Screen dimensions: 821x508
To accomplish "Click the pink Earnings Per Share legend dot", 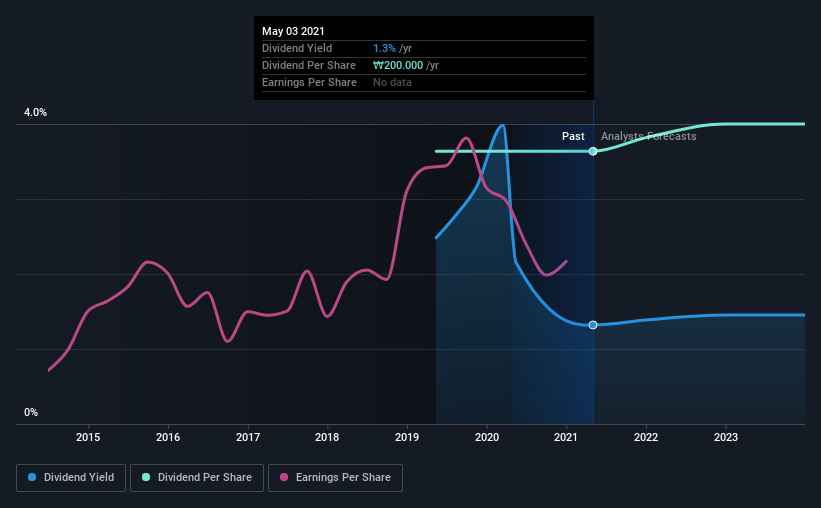I will 284,477.
